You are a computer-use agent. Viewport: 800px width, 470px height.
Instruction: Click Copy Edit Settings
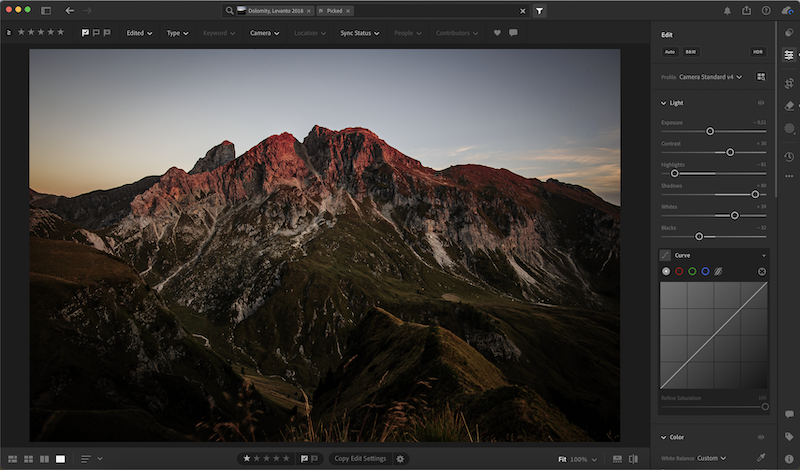pos(360,459)
